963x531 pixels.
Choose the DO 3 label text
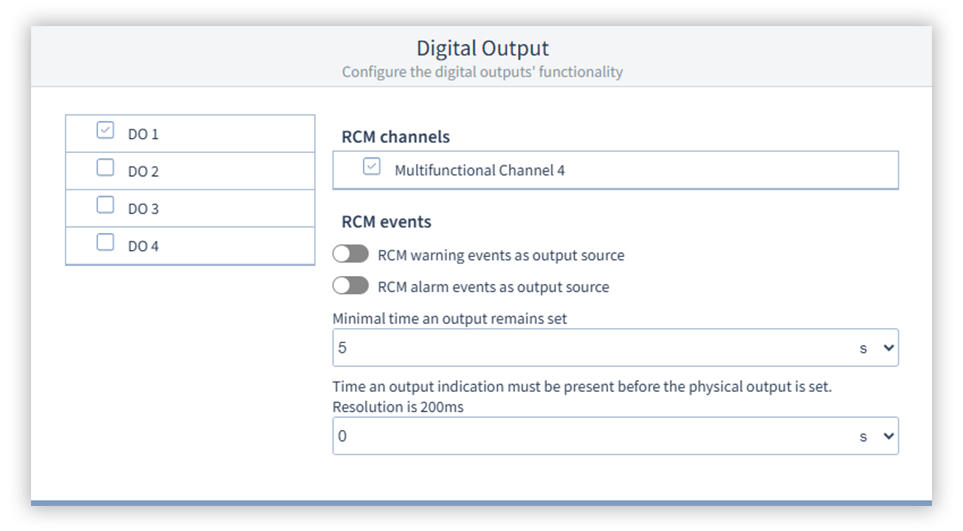(x=143, y=208)
